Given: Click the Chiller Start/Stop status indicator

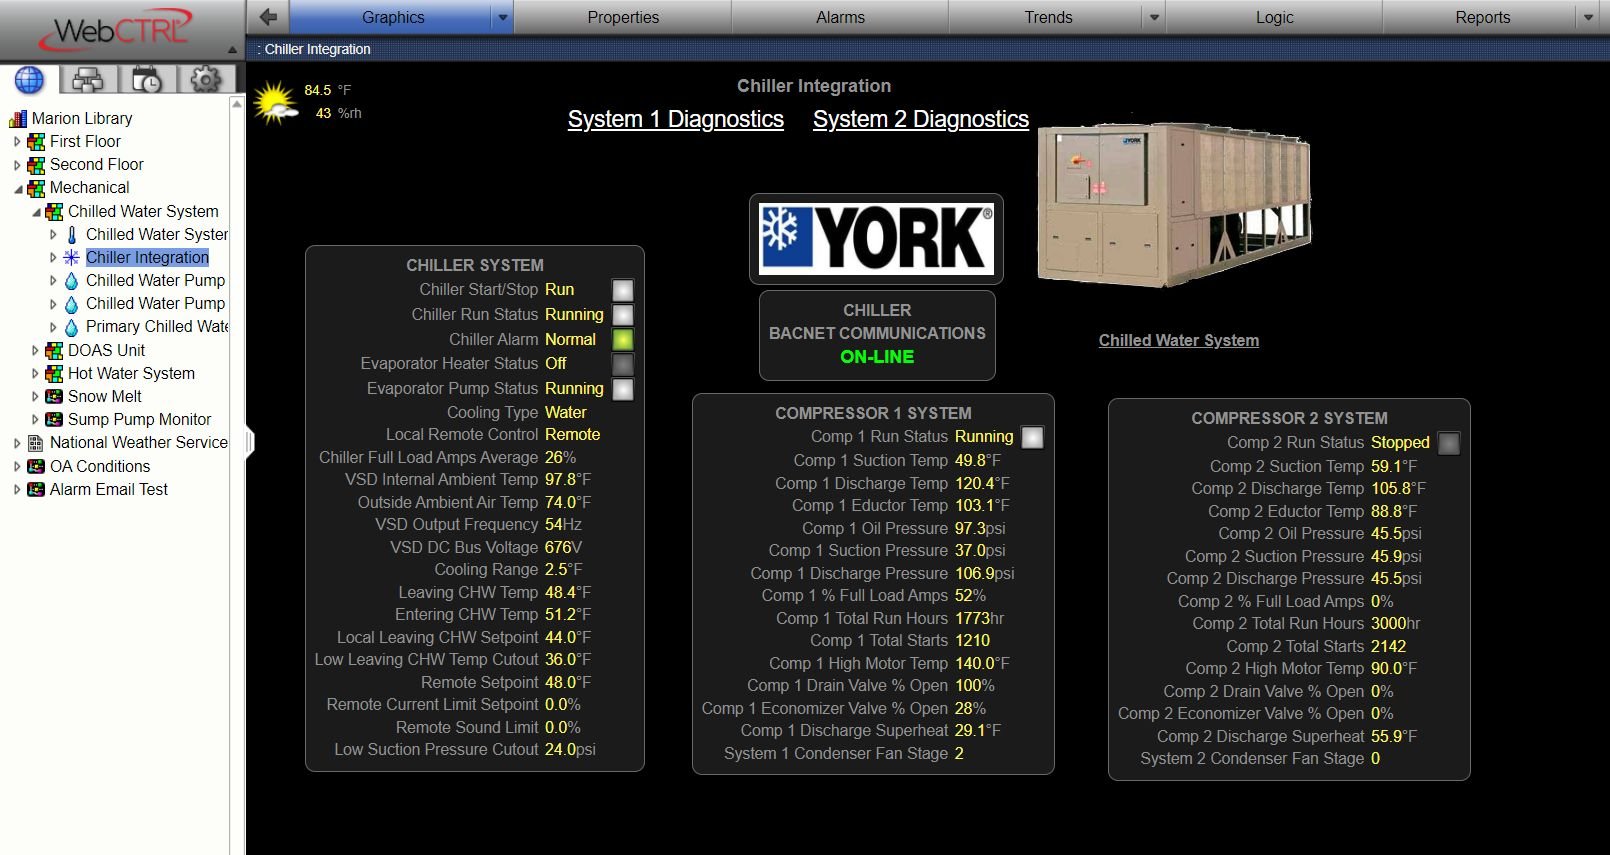Looking at the screenshot, I should pyautogui.click(x=622, y=291).
